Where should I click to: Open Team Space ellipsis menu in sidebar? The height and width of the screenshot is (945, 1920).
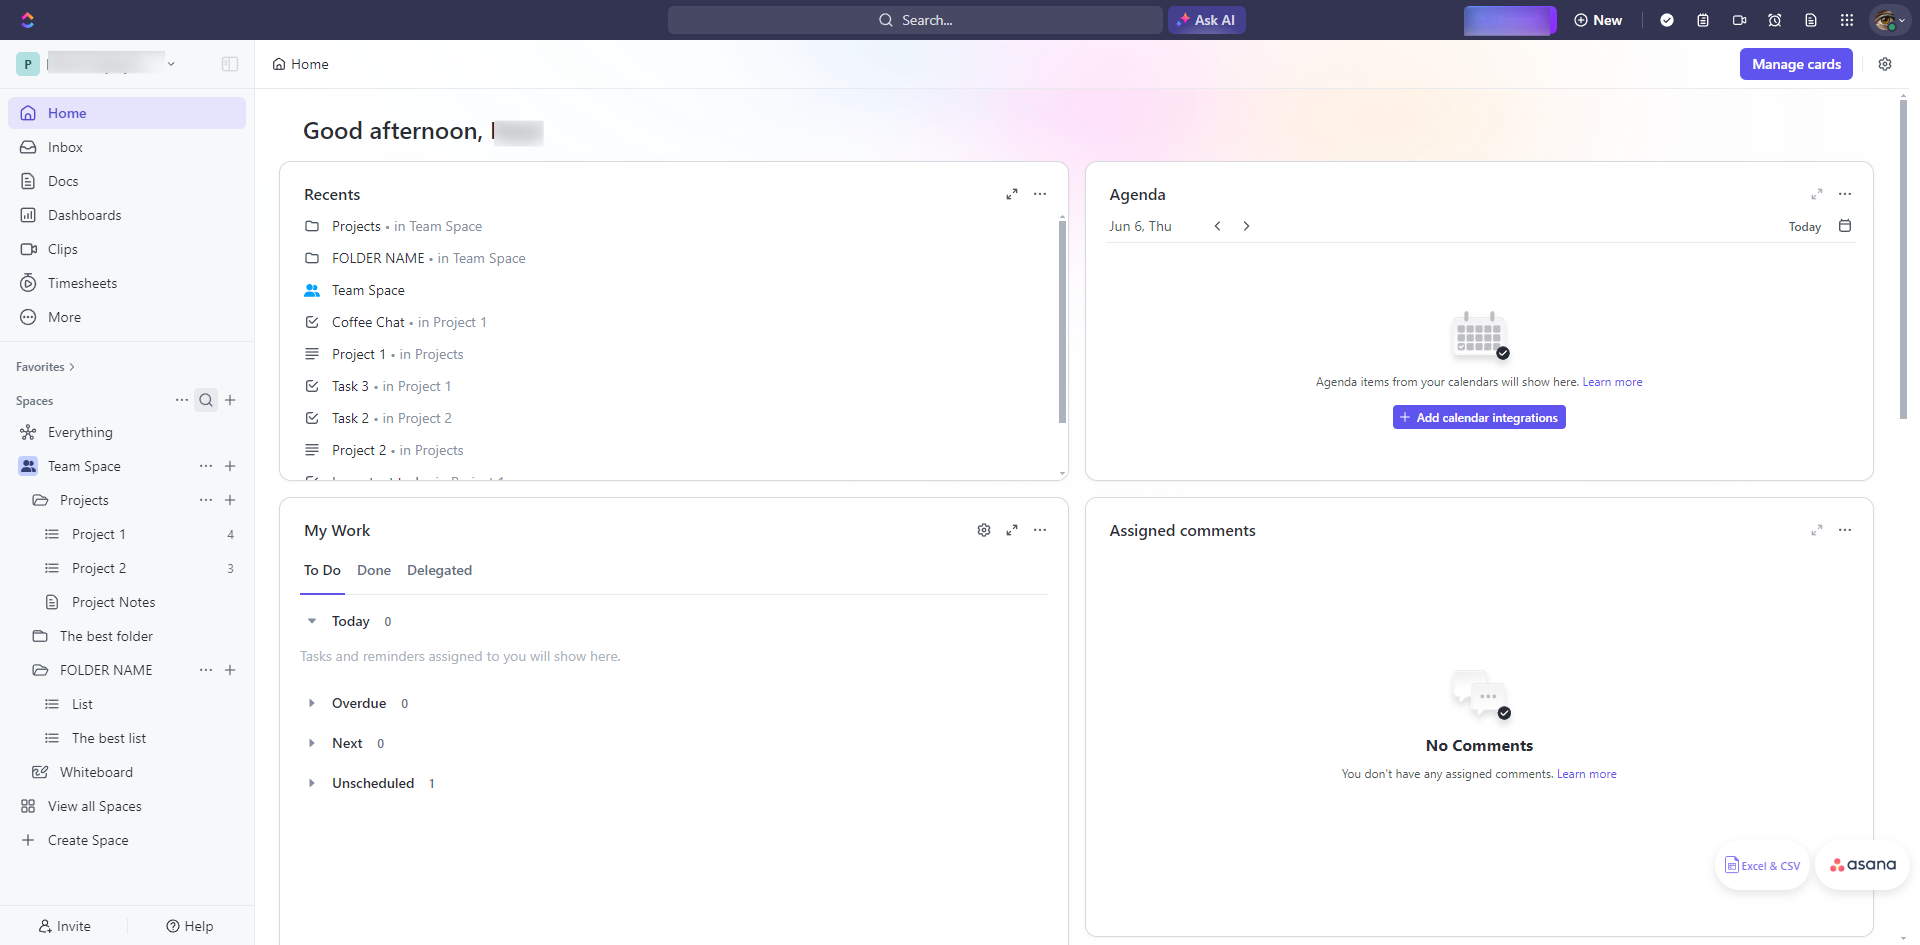click(206, 466)
